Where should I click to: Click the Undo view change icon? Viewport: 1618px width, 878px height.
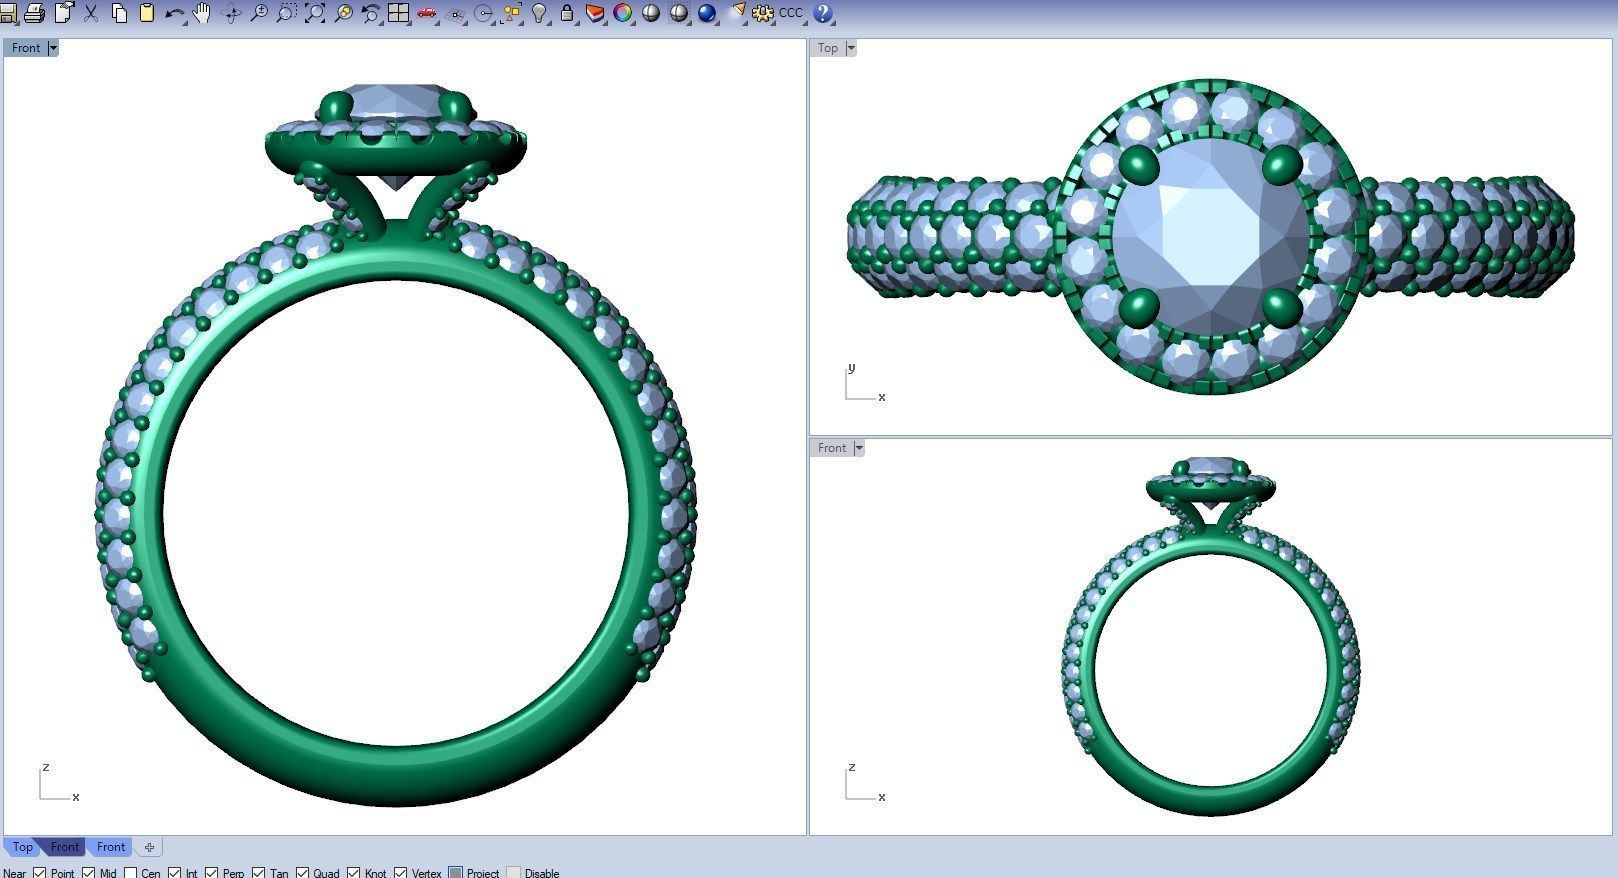pyautogui.click(x=371, y=13)
